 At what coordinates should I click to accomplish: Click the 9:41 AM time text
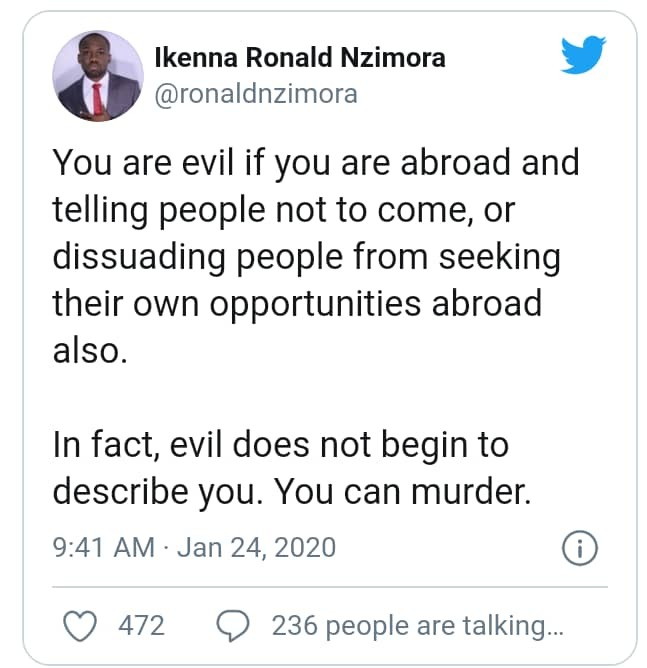pyautogui.click(x=103, y=548)
